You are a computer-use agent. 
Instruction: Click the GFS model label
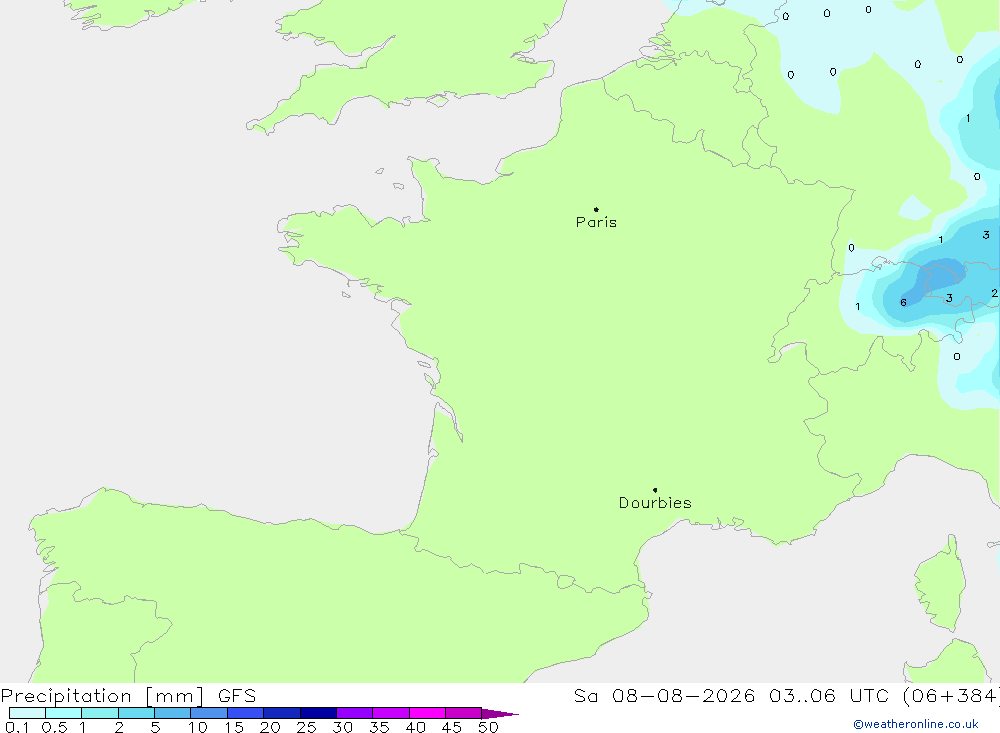pyautogui.click(x=237, y=696)
